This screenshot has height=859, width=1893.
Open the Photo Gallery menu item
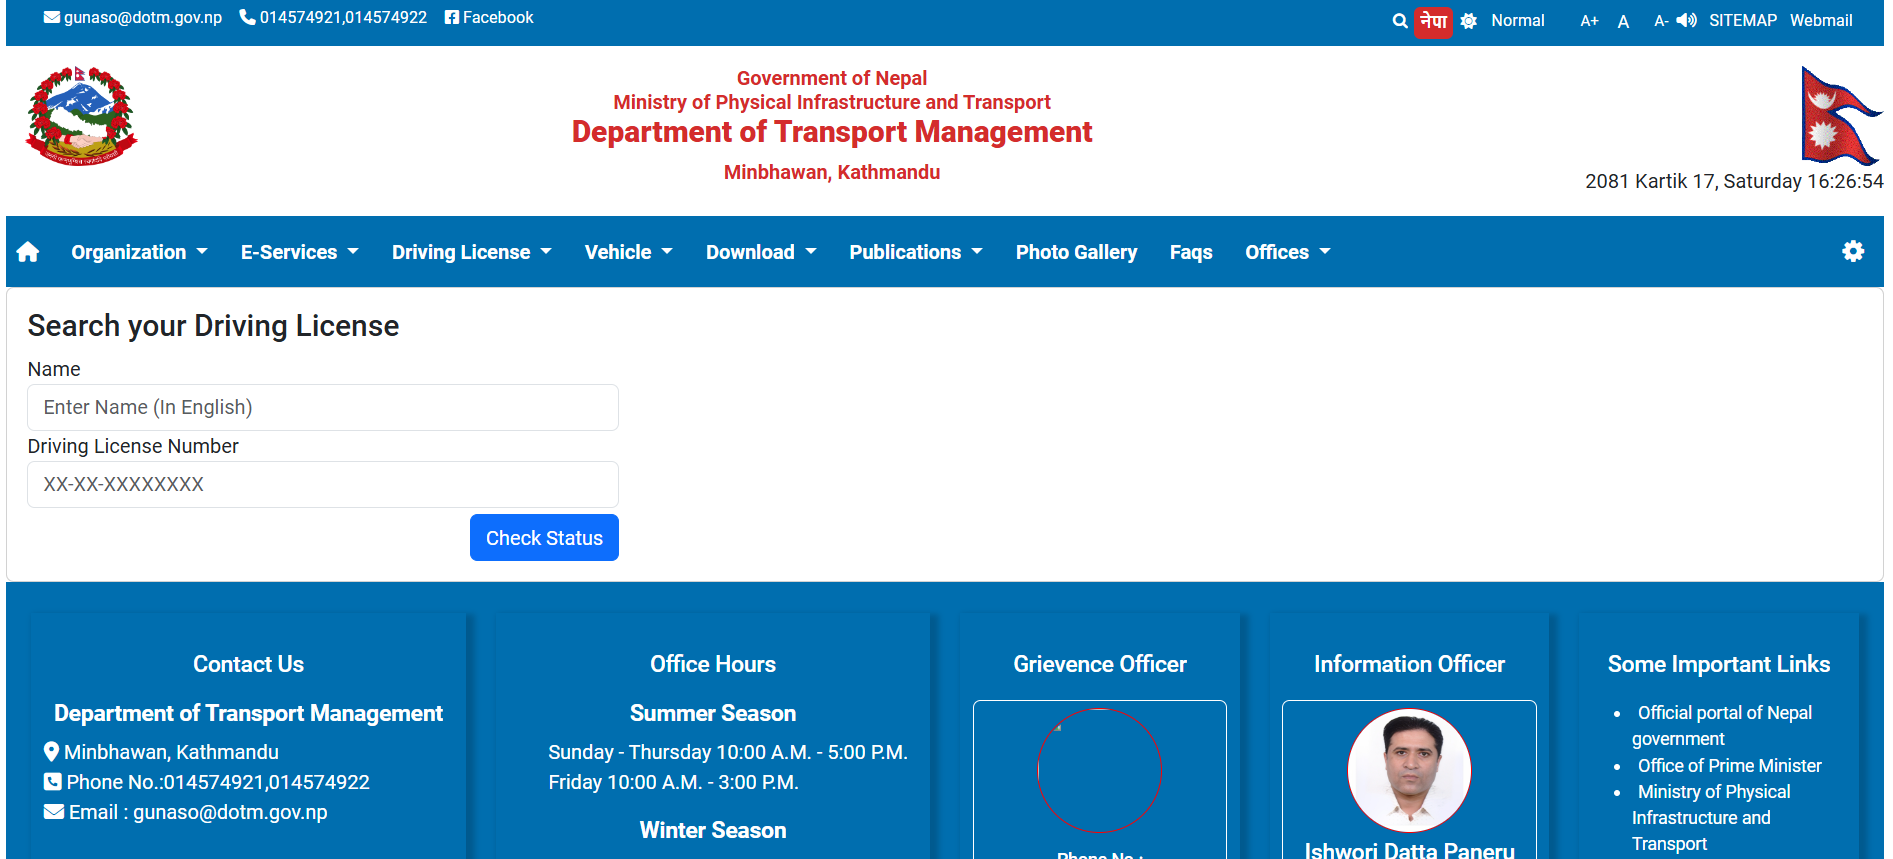(x=1076, y=252)
